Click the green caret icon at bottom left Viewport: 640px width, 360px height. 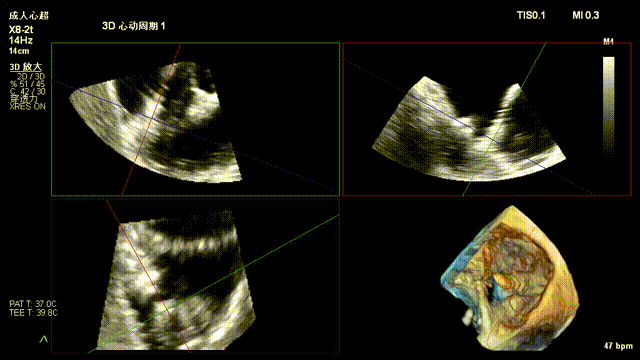[43, 339]
